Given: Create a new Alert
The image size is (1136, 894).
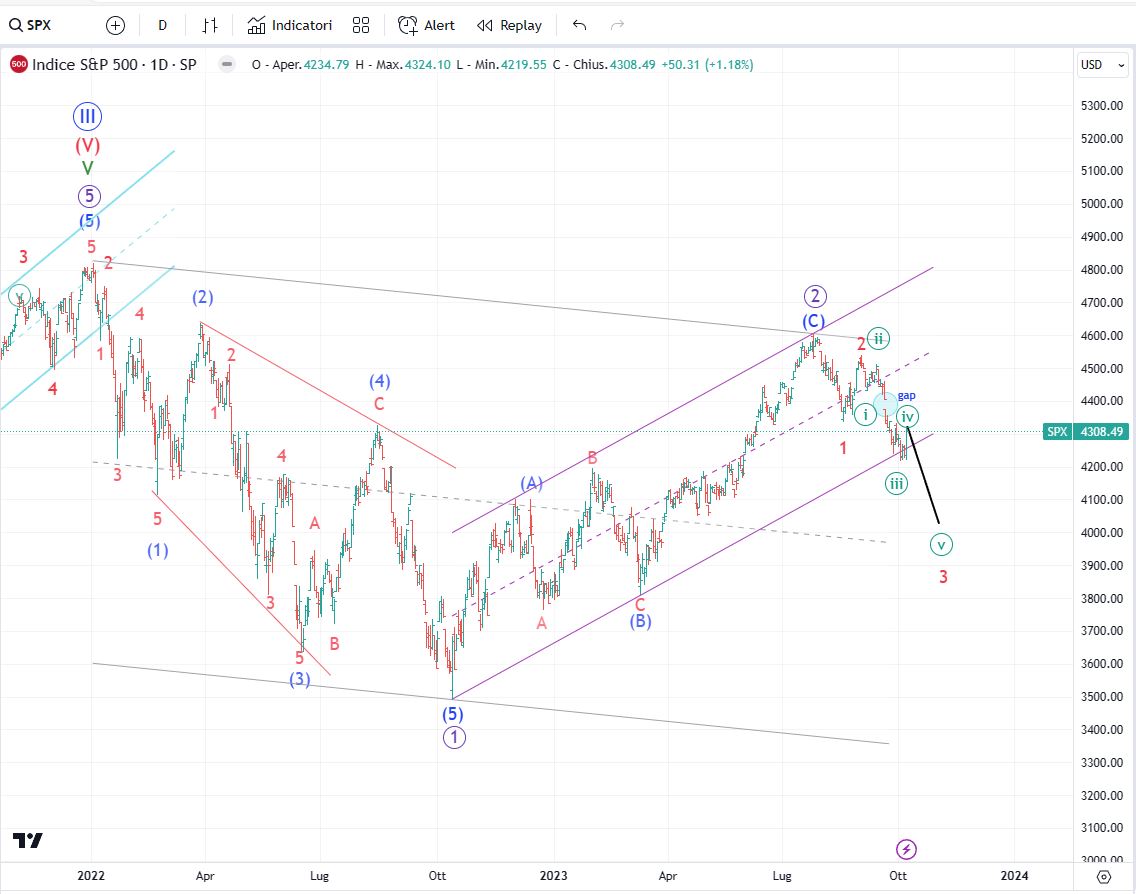Looking at the screenshot, I should pyautogui.click(x=426, y=25).
